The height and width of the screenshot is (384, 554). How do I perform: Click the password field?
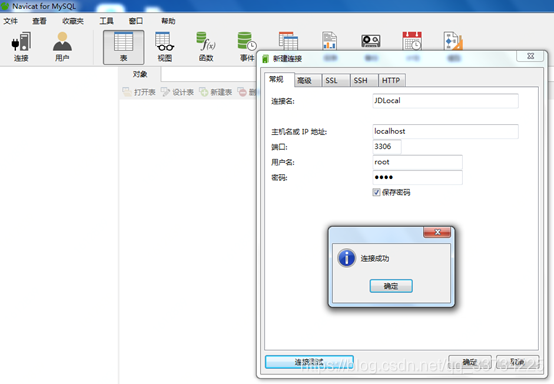pos(417,177)
